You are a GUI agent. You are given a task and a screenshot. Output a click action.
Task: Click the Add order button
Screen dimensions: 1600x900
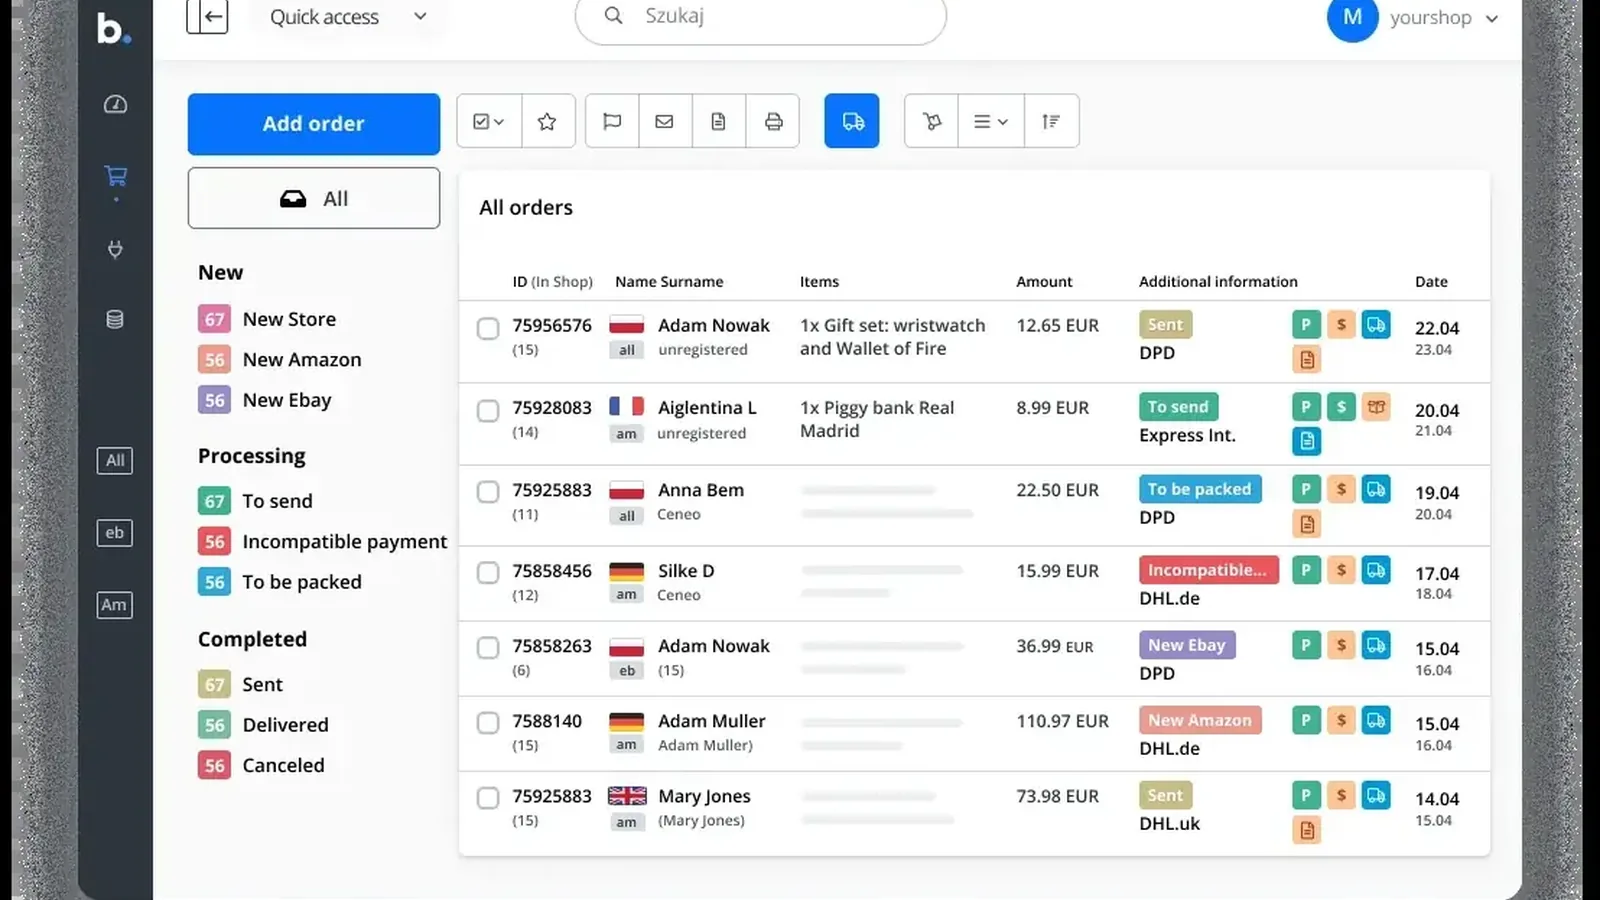314,124
